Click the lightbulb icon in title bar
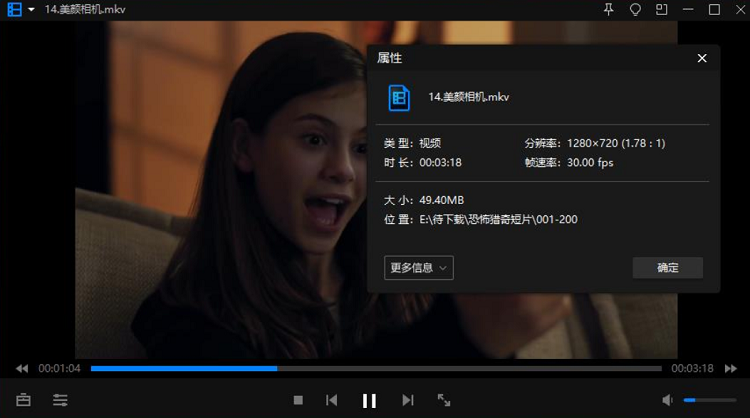750x418 pixels. 635,9
